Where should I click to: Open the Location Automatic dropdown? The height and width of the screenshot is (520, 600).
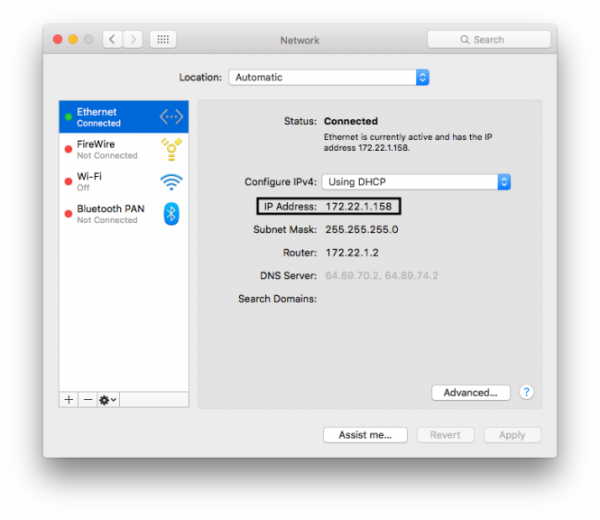pyautogui.click(x=329, y=77)
